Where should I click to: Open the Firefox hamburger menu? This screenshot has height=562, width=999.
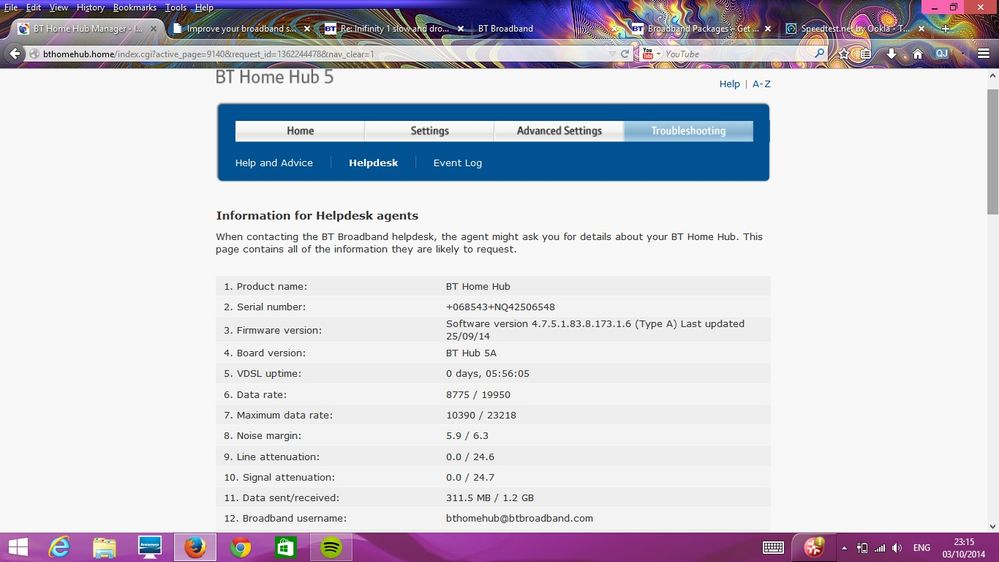point(984,54)
